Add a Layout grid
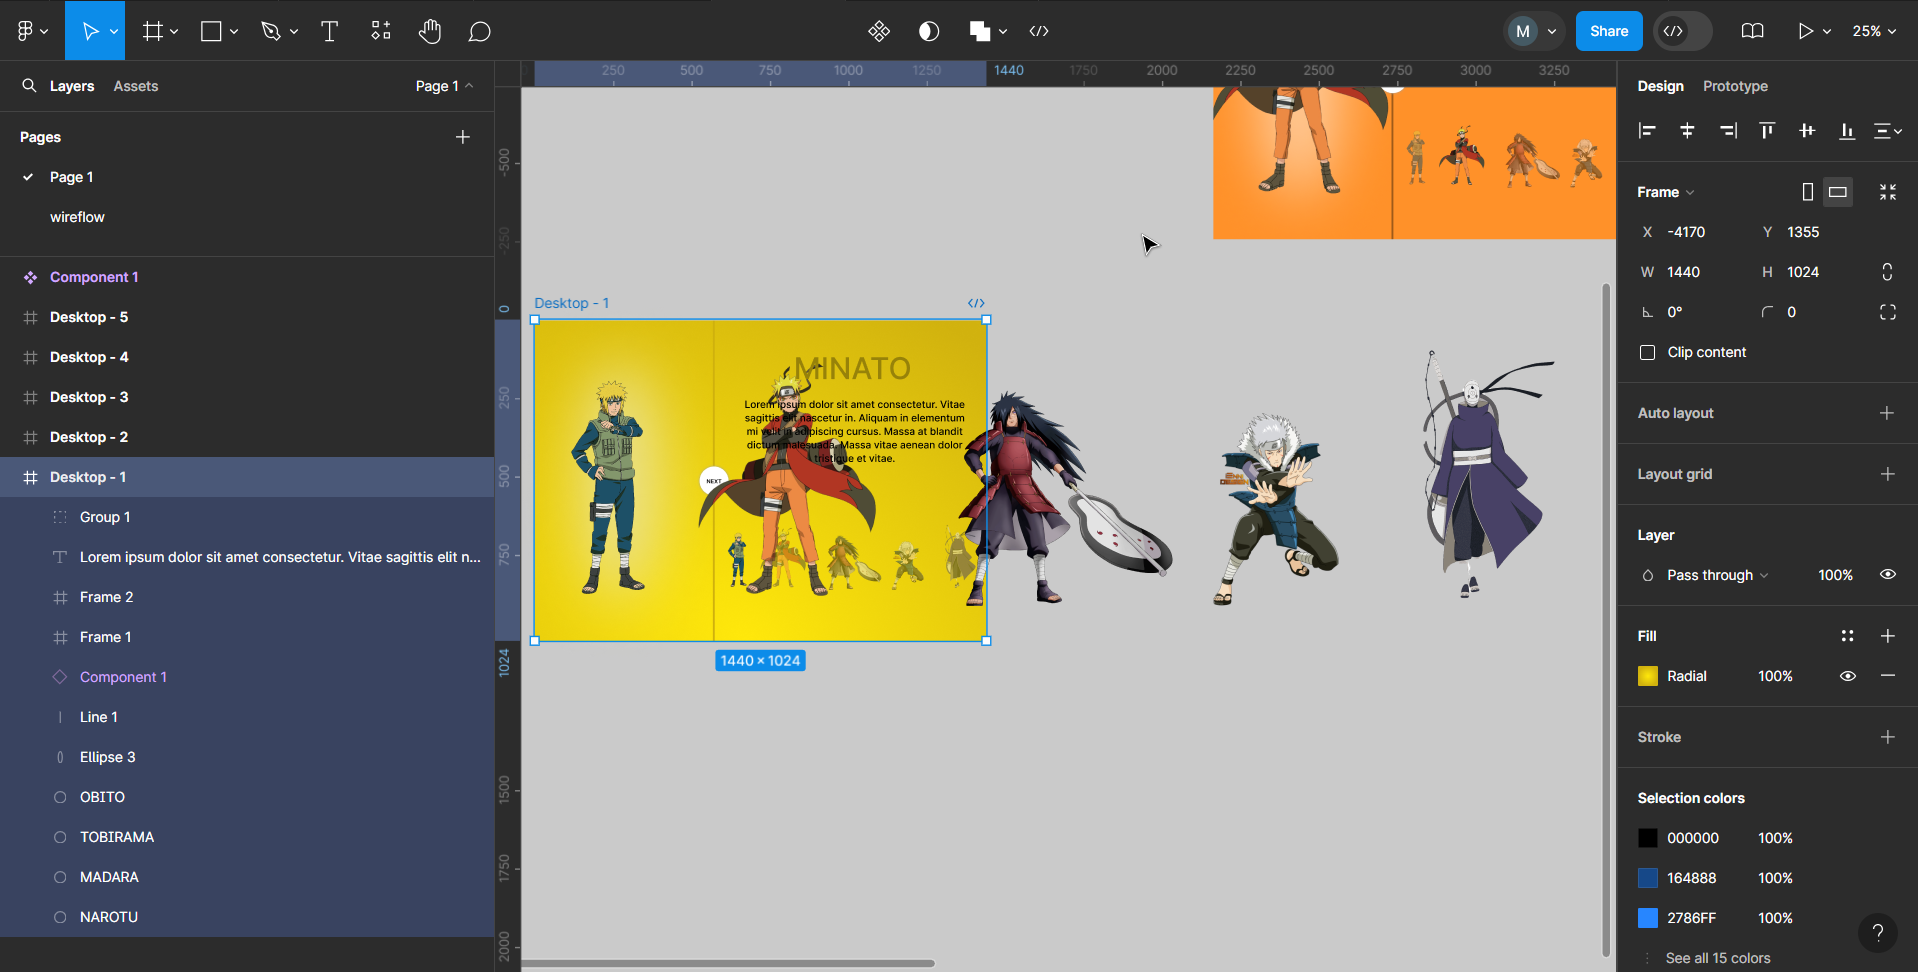 (1887, 474)
